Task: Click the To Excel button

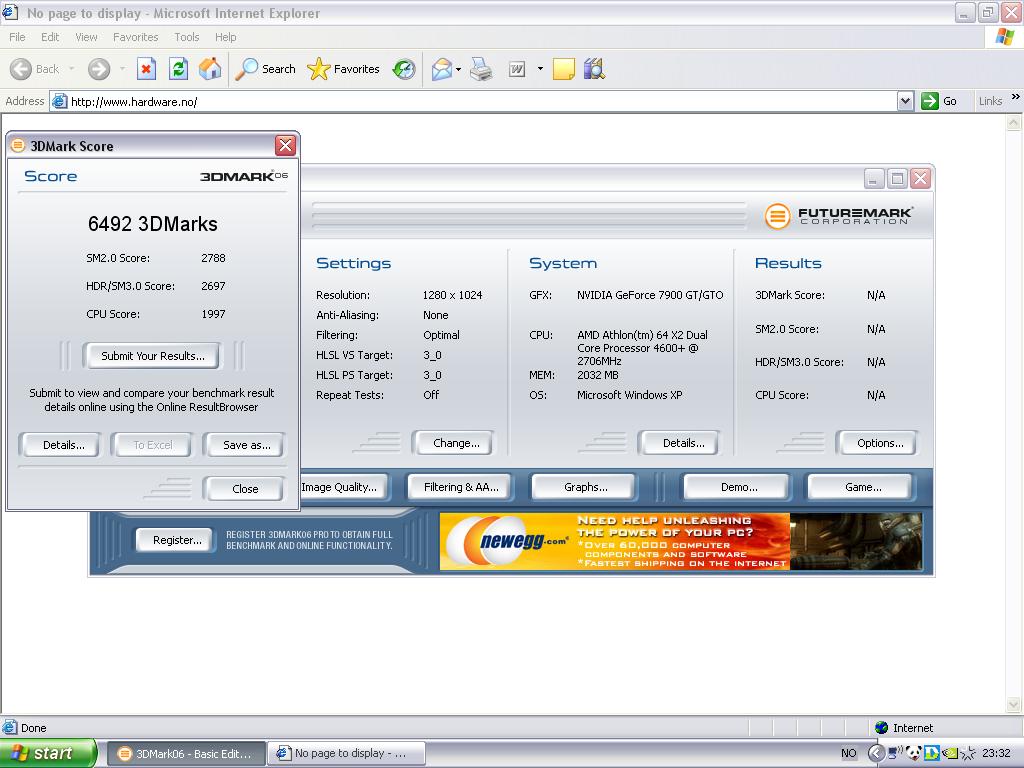Action: coord(152,445)
